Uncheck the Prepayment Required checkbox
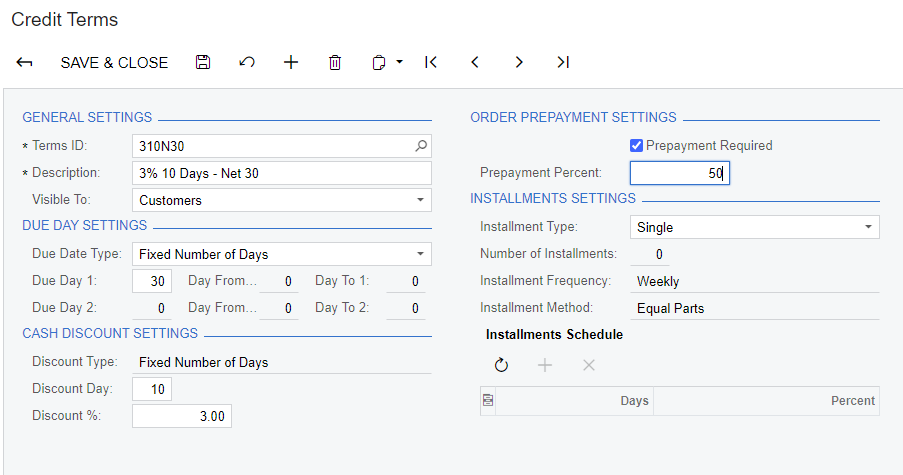 pos(636,146)
